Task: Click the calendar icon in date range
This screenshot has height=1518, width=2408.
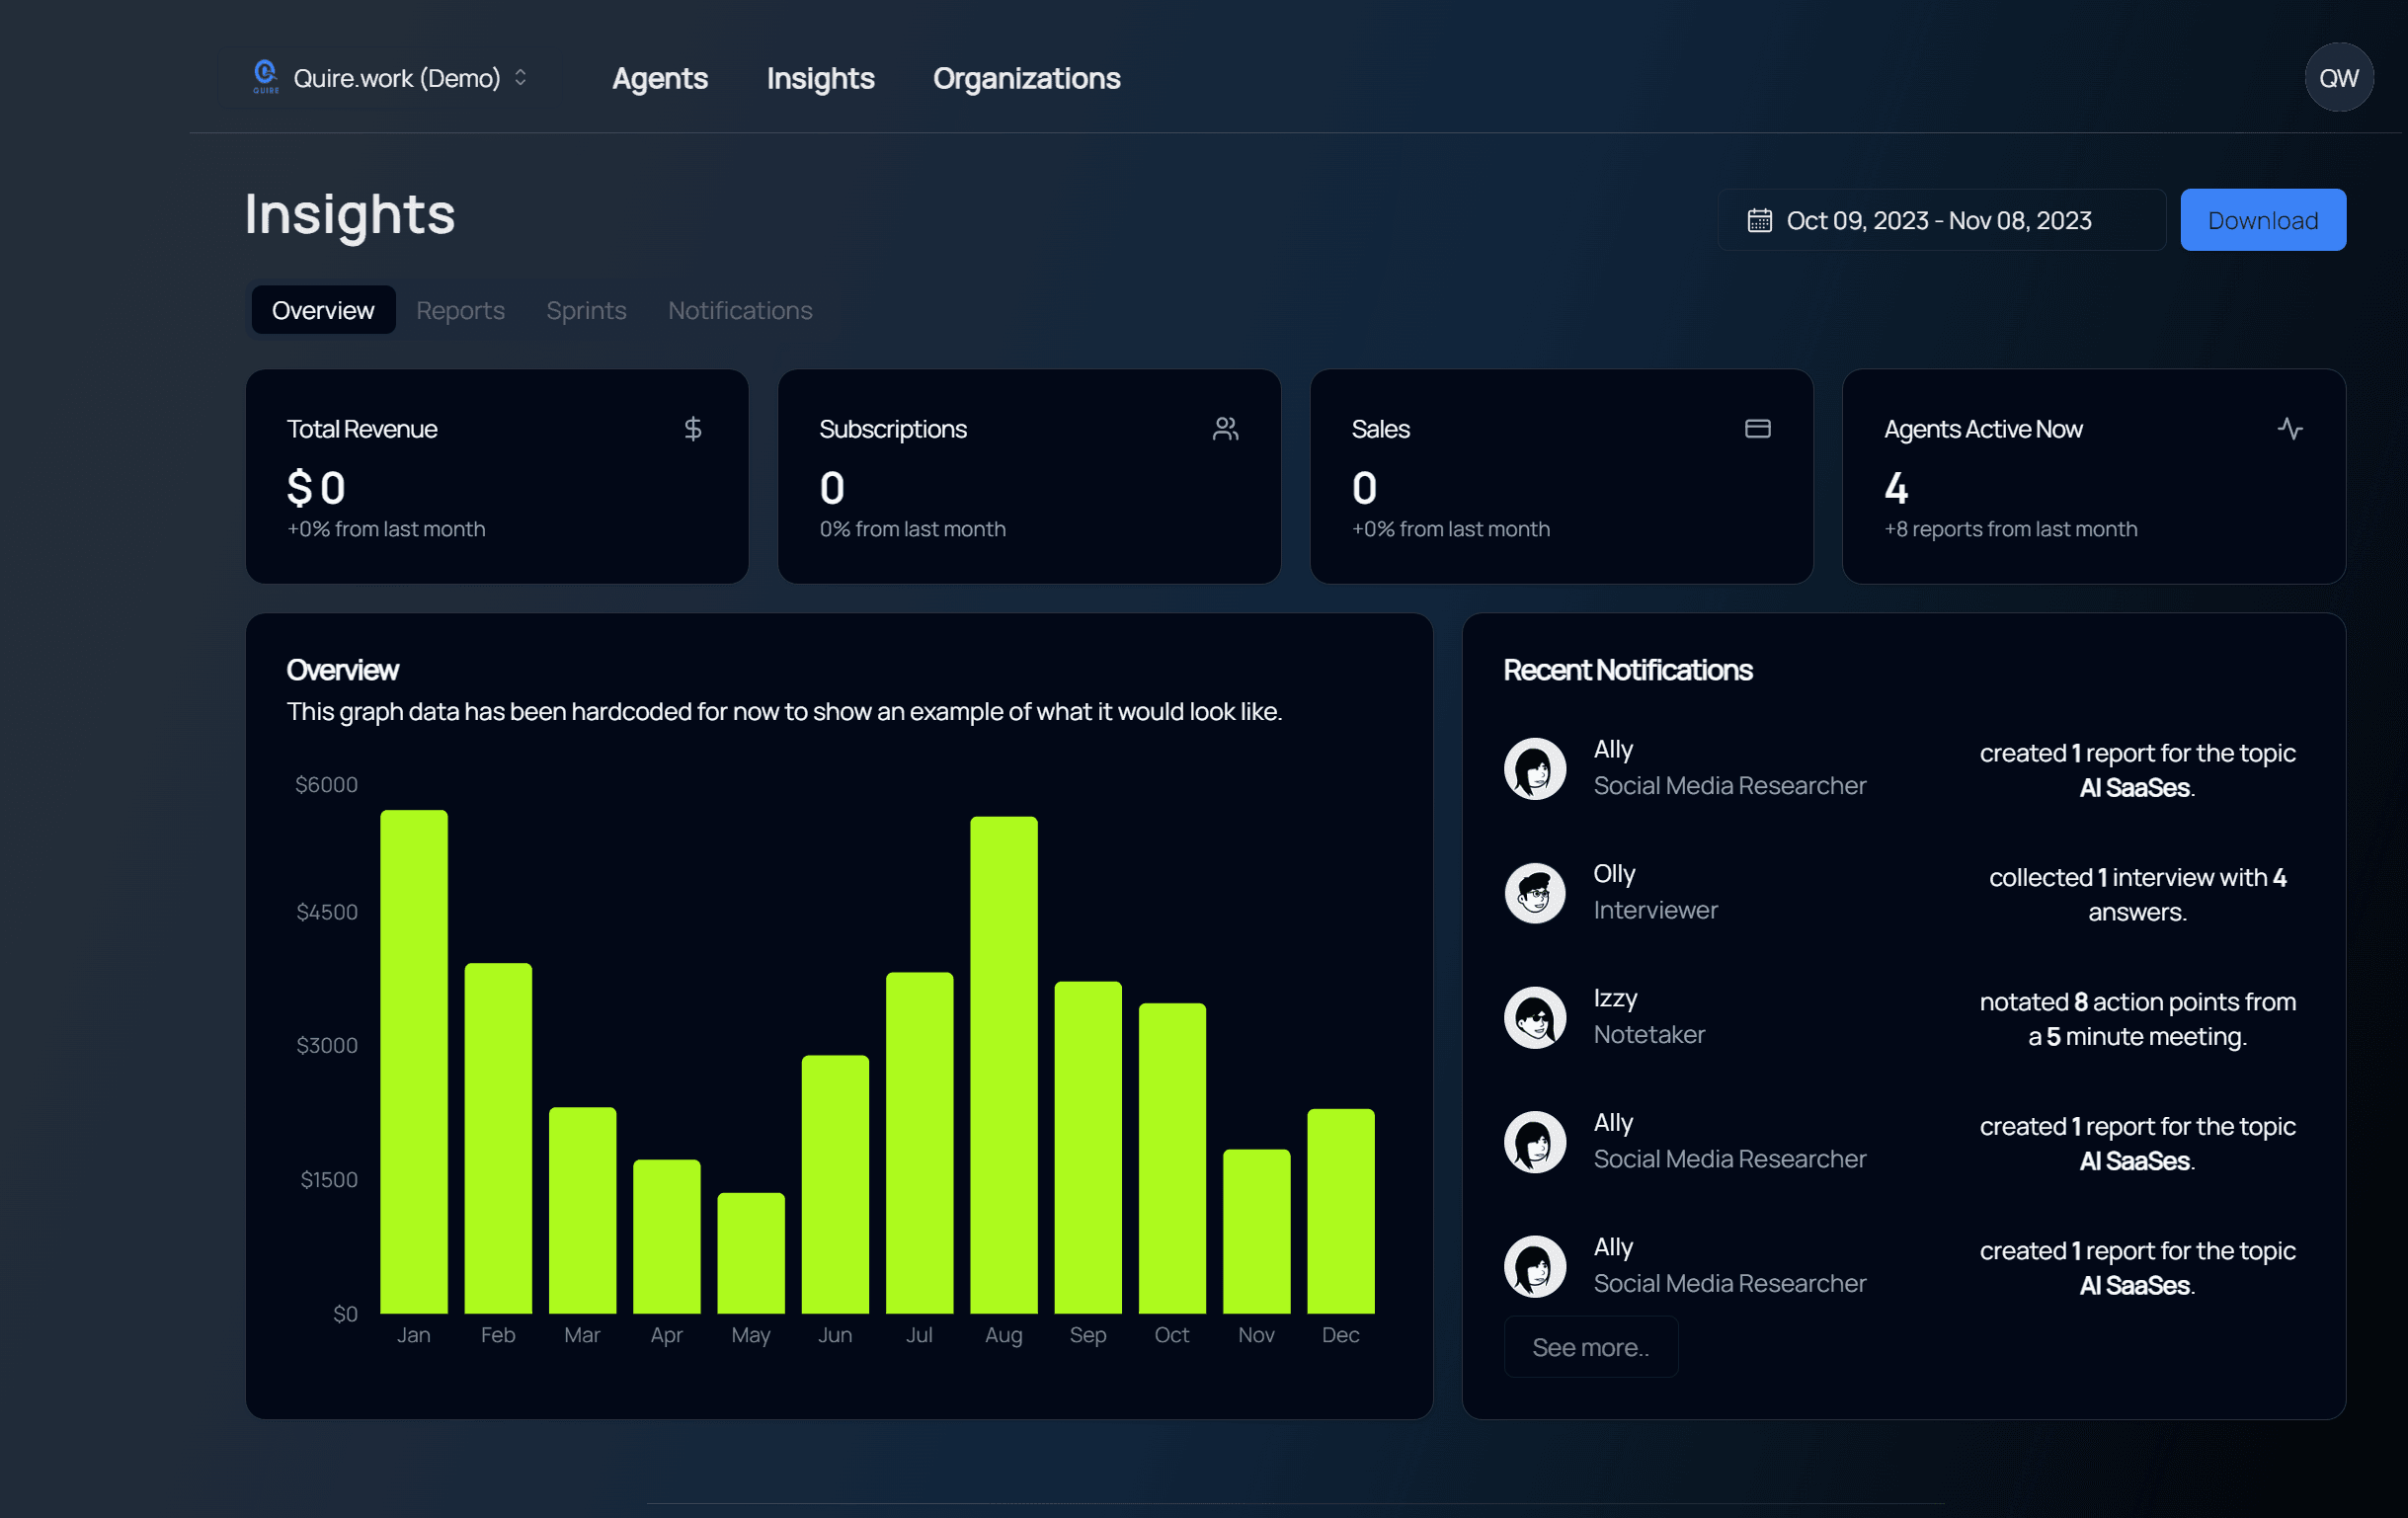Action: pyautogui.click(x=1759, y=220)
